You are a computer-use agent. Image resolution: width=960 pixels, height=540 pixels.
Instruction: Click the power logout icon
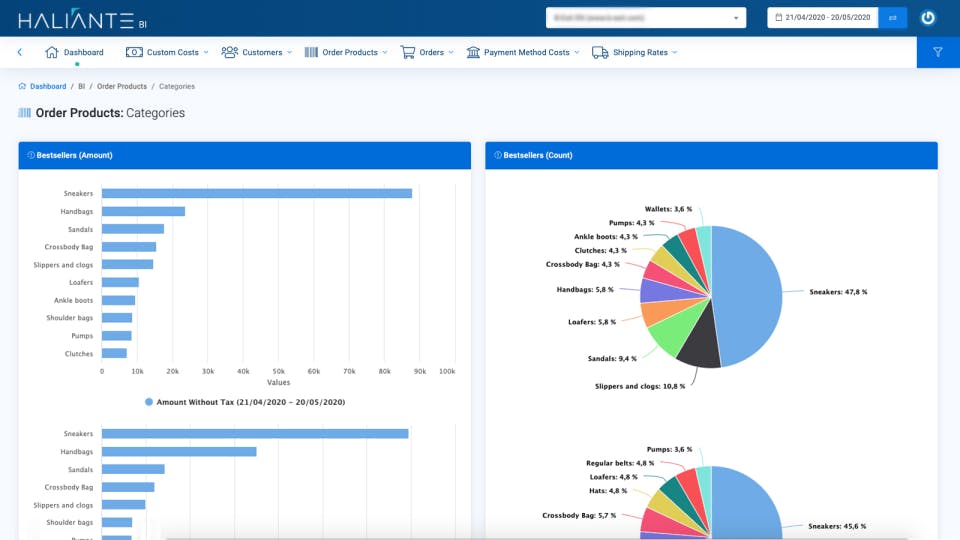tap(928, 18)
